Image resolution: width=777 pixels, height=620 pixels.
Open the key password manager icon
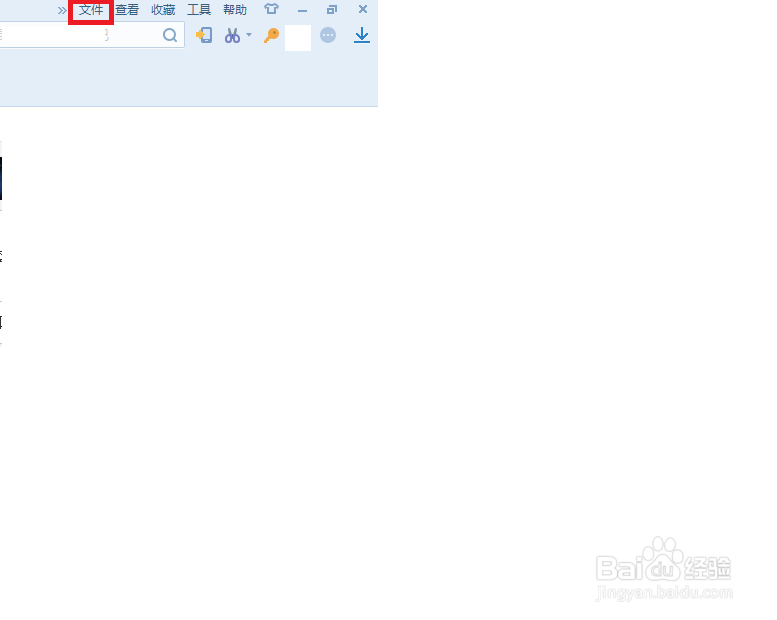click(x=272, y=35)
